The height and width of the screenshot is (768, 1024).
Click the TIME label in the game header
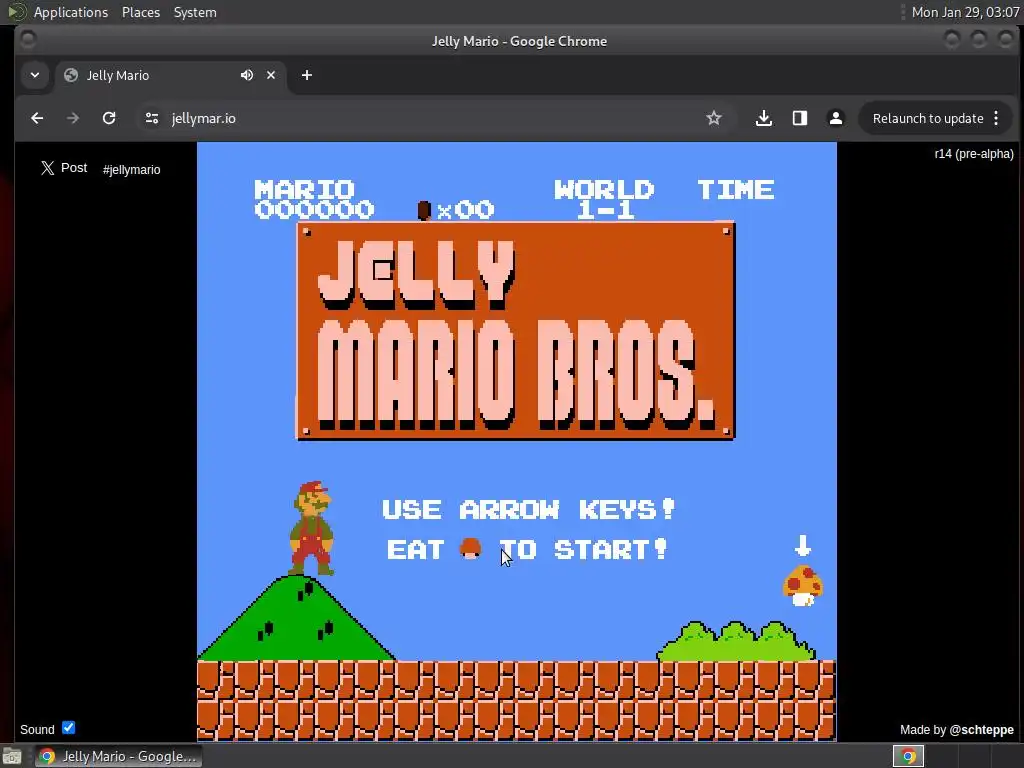click(x=735, y=190)
